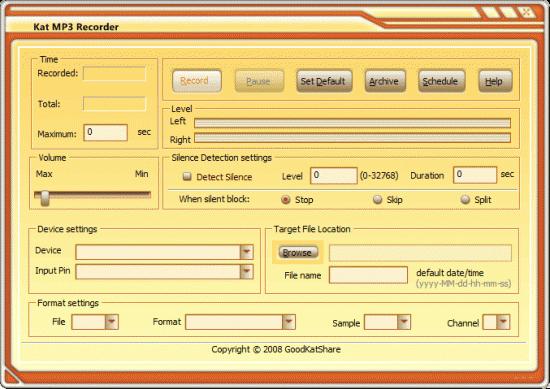The width and height of the screenshot is (550, 389).
Task: Open the Archive window
Action: tap(385, 81)
